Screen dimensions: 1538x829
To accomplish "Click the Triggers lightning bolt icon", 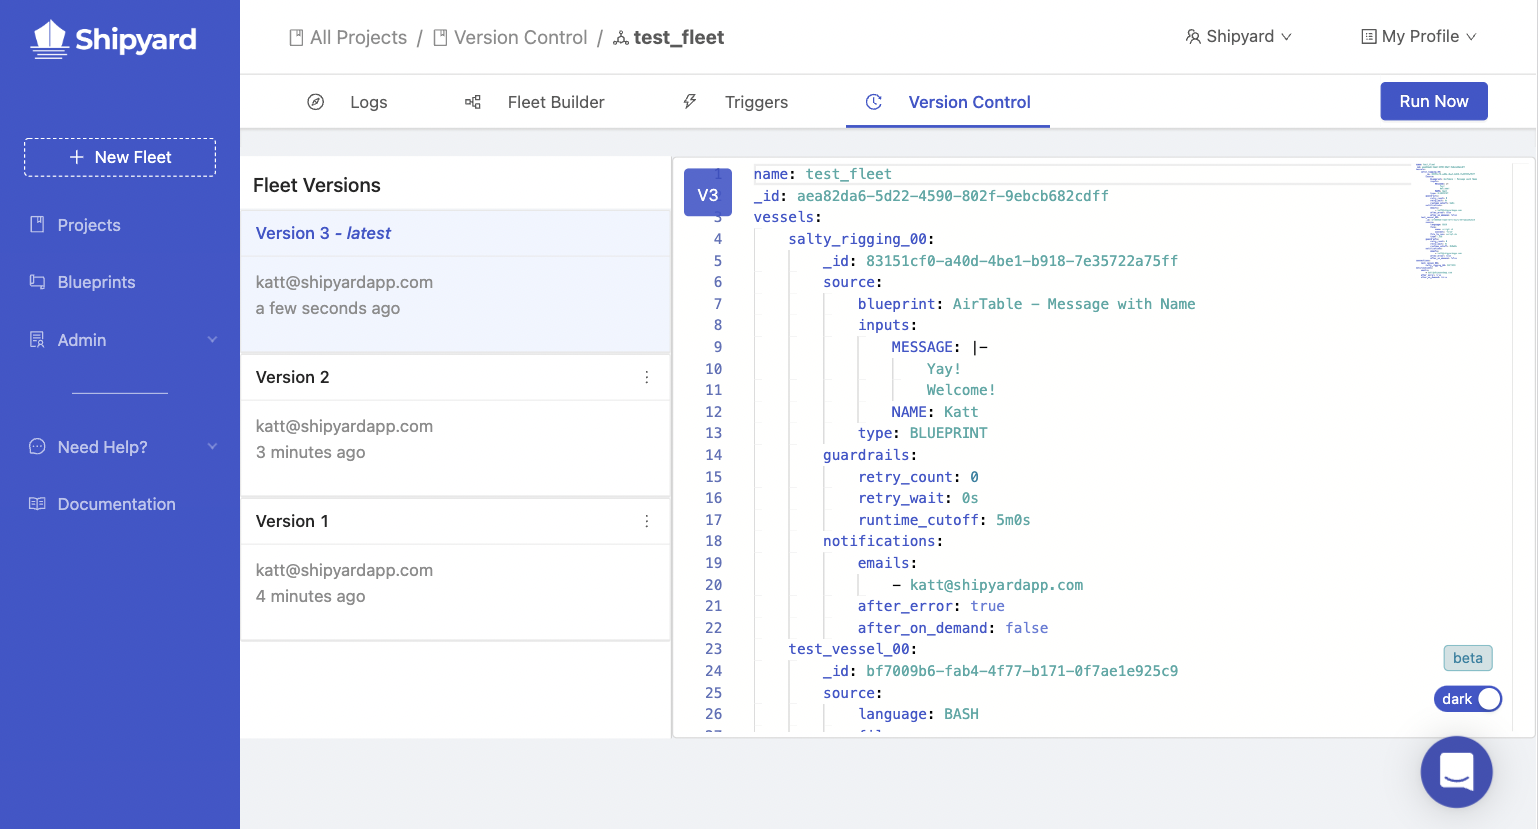I will [x=690, y=102].
